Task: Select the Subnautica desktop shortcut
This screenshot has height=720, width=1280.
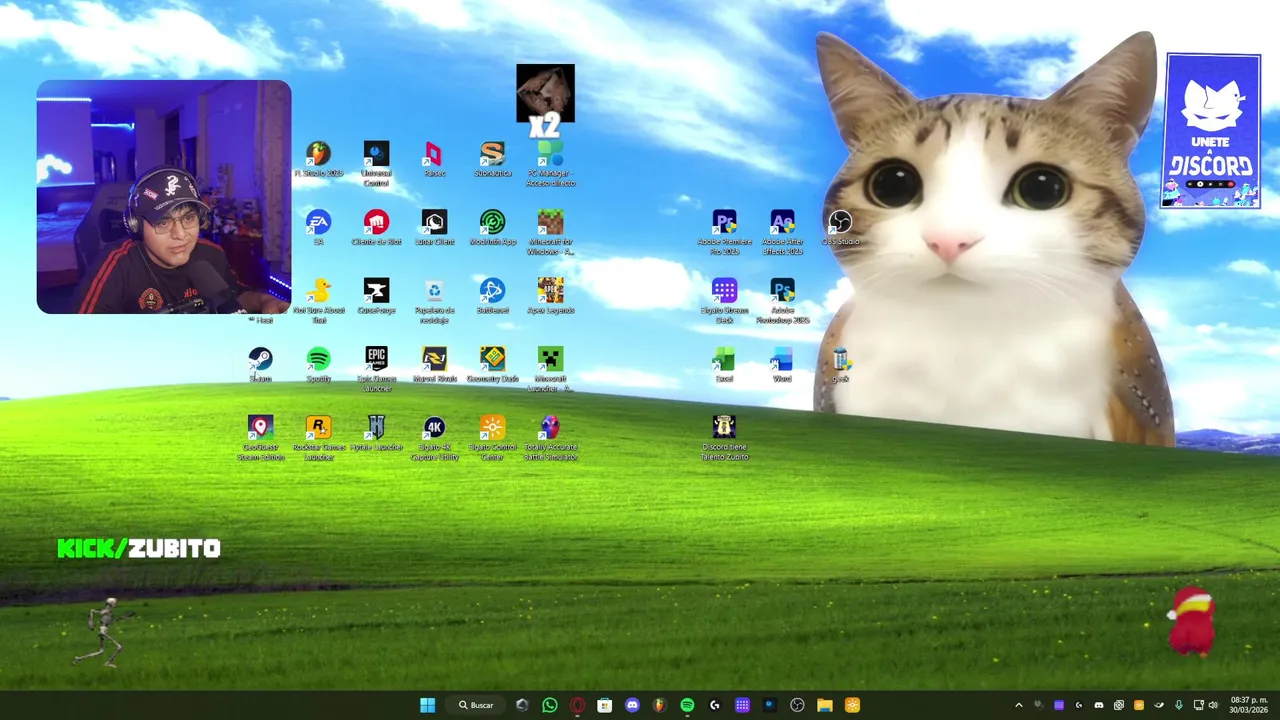Action: tap(492, 159)
